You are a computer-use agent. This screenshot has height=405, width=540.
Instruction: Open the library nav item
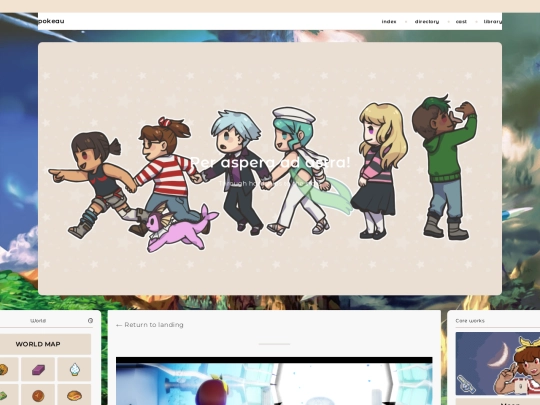point(492,21)
